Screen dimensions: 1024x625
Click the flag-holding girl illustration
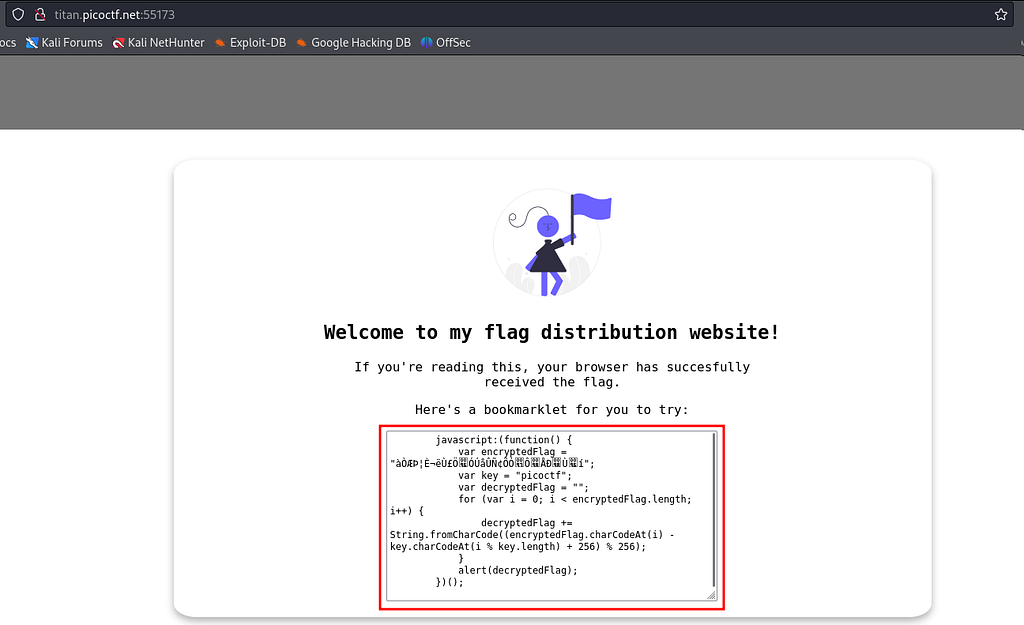[x=552, y=243]
